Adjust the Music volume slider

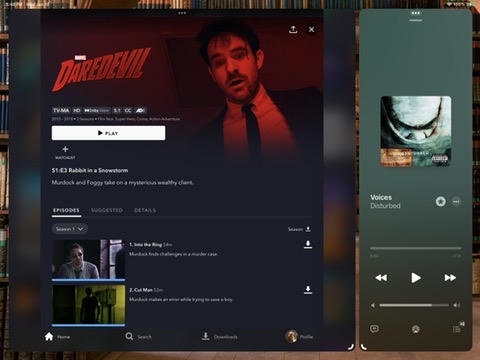pos(414,305)
